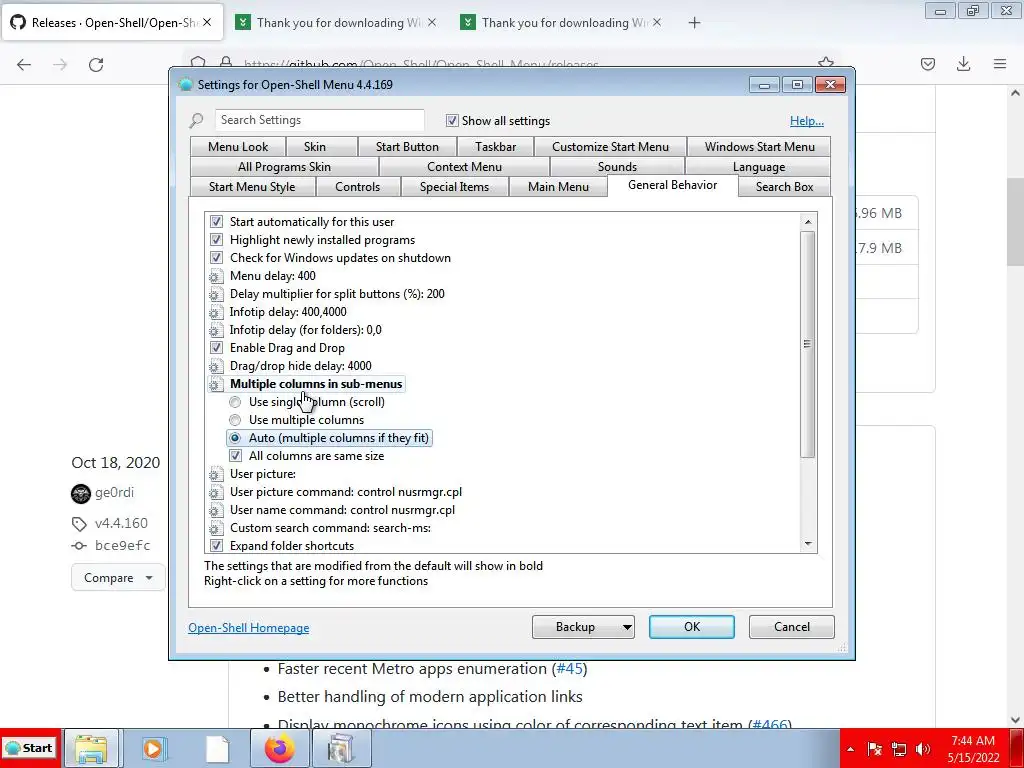Click gear icon beside Drag/drop hide delay
Screen dimensions: 1024x768
216,366
